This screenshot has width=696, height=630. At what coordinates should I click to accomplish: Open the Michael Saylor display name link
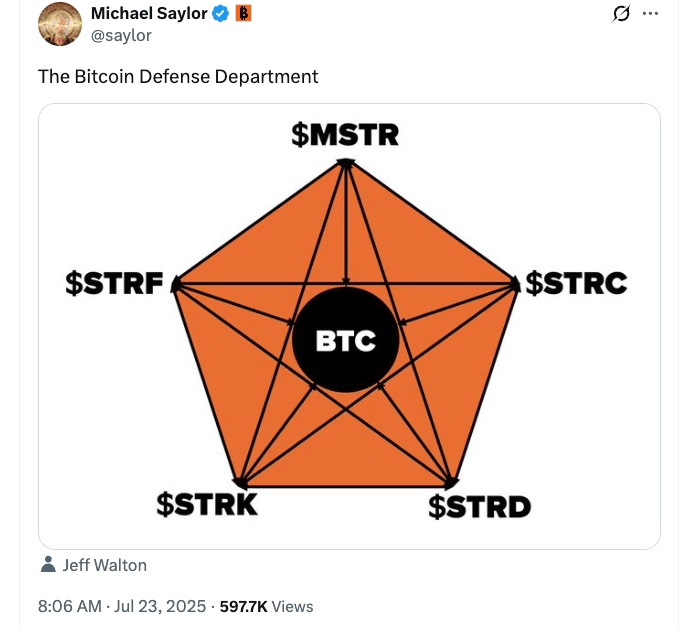coord(149,14)
